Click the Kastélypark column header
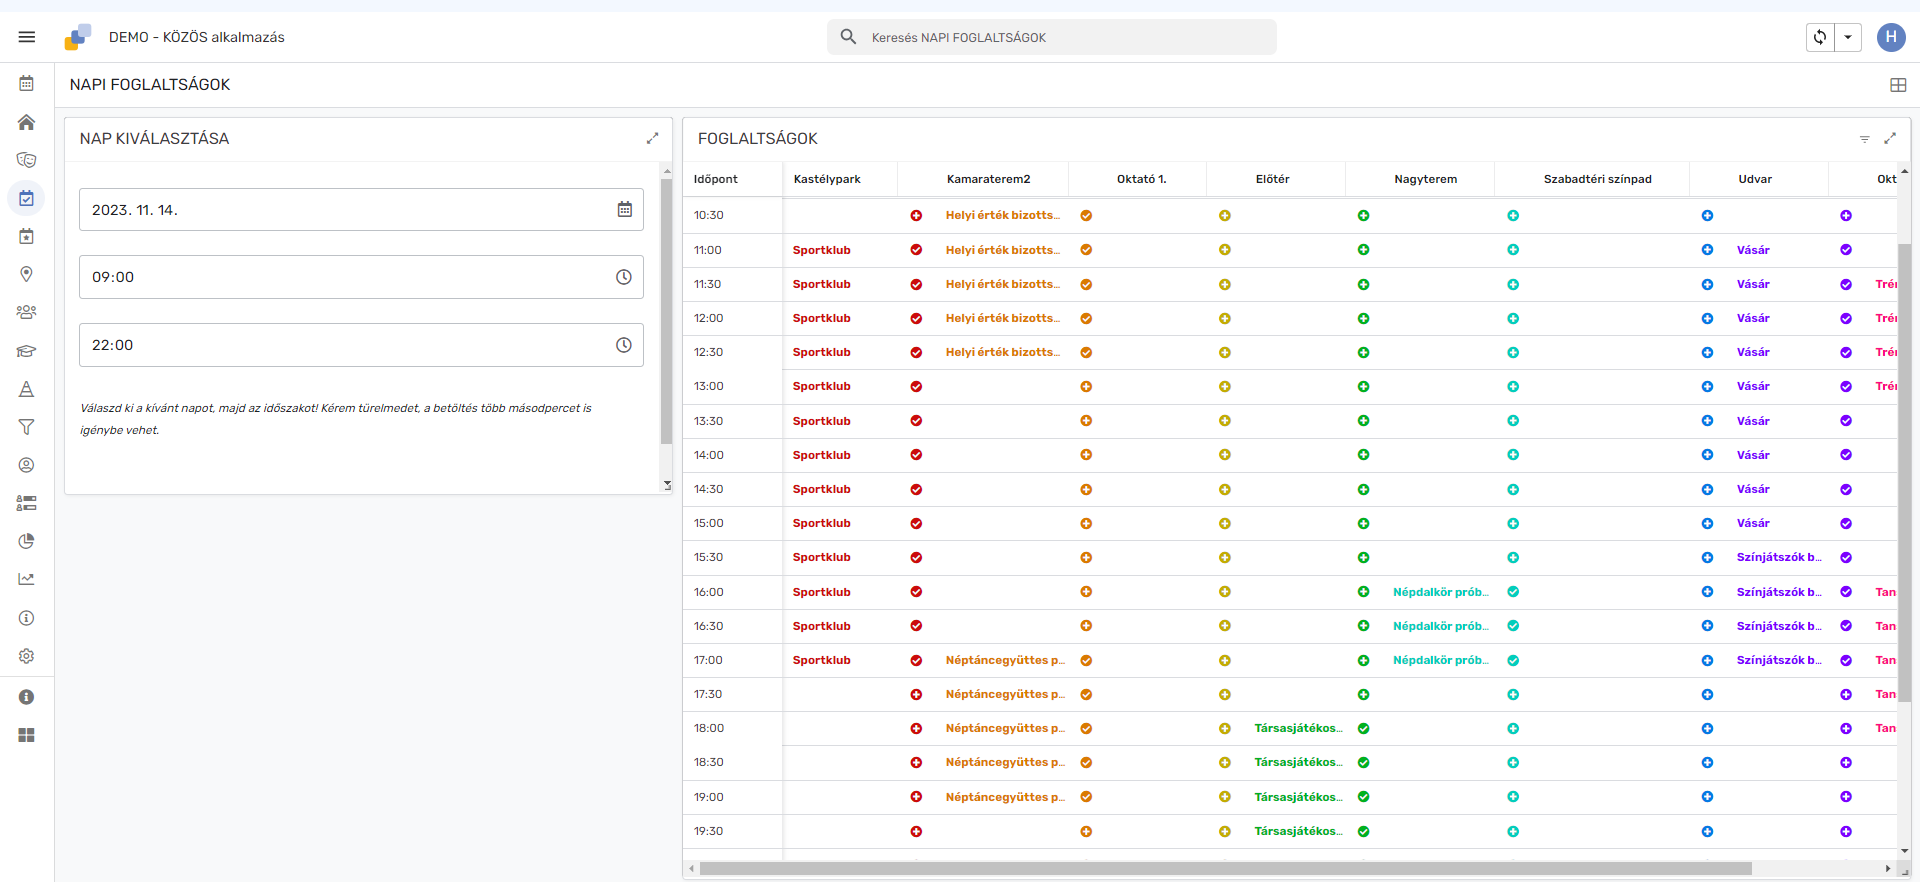Screen dimensions: 1920x882 (x=827, y=179)
